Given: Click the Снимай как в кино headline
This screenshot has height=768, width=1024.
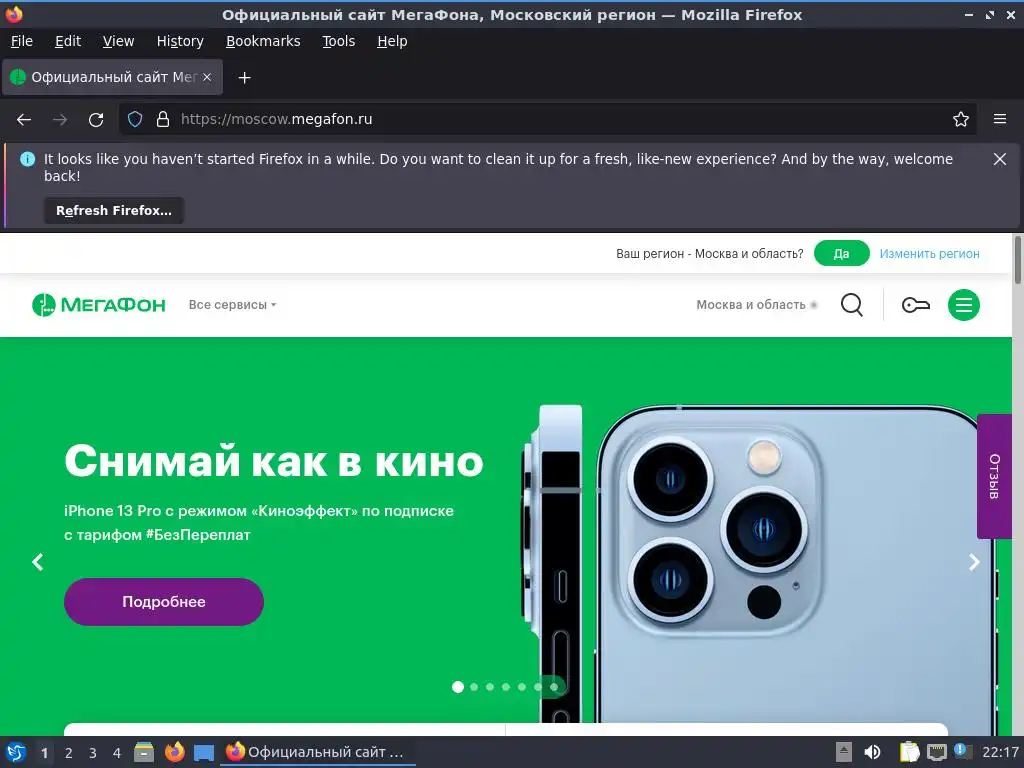Looking at the screenshot, I should 274,460.
